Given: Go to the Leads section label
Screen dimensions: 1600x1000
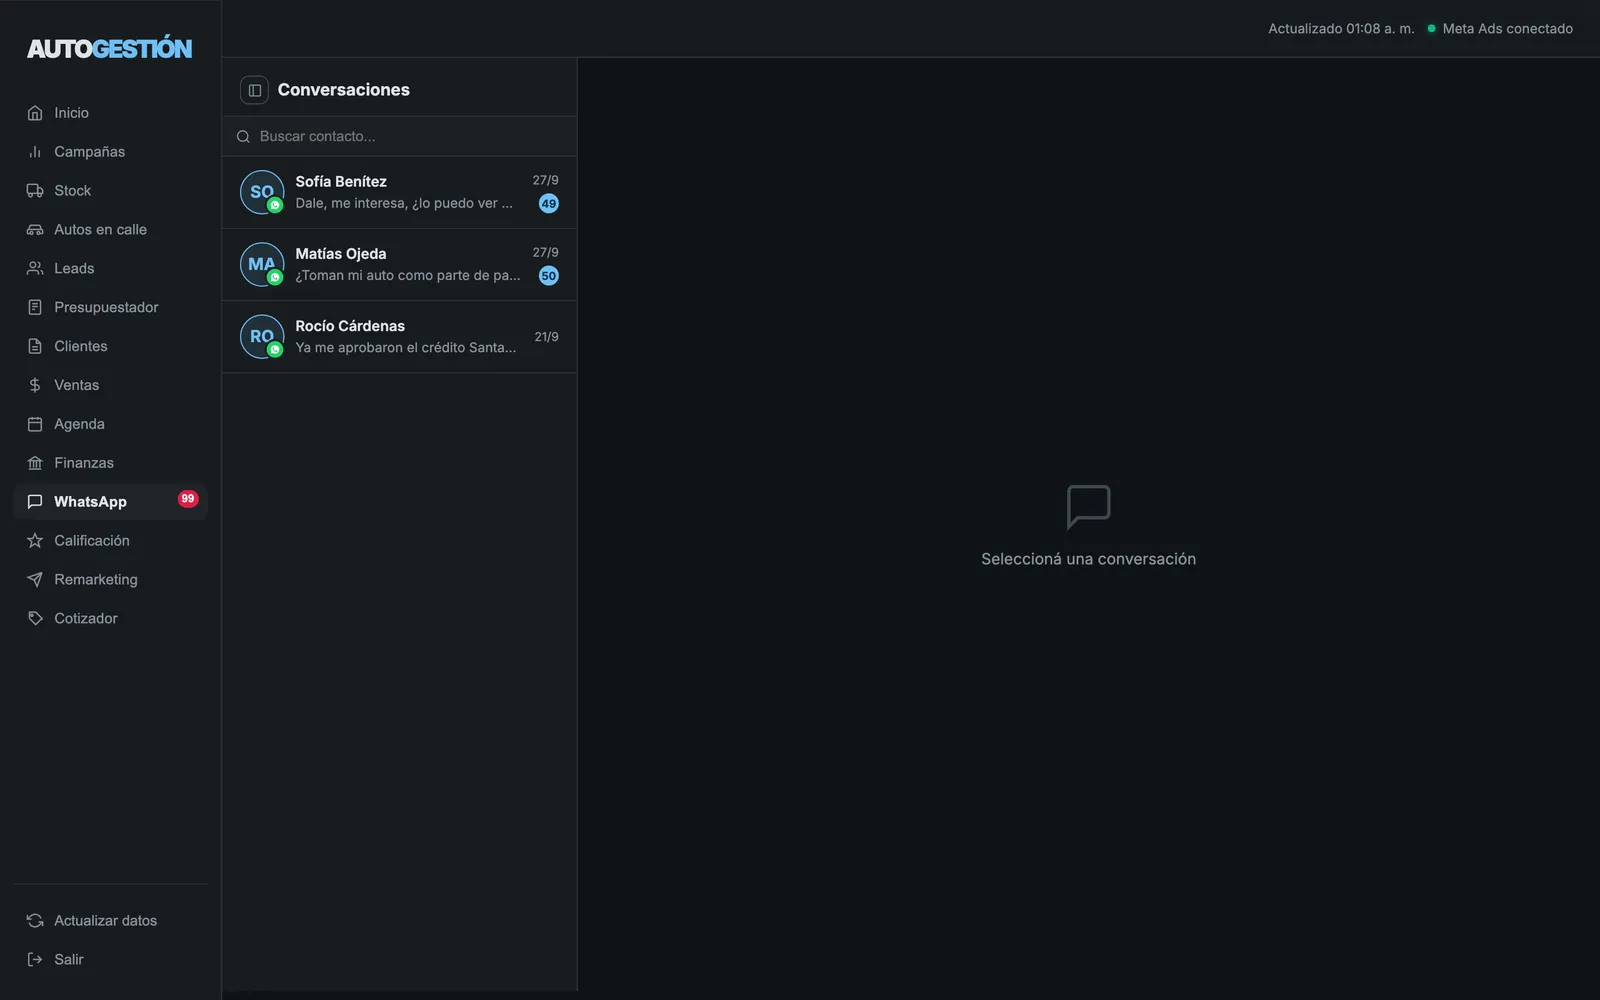Looking at the screenshot, I should pyautogui.click(x=74, y=269).
